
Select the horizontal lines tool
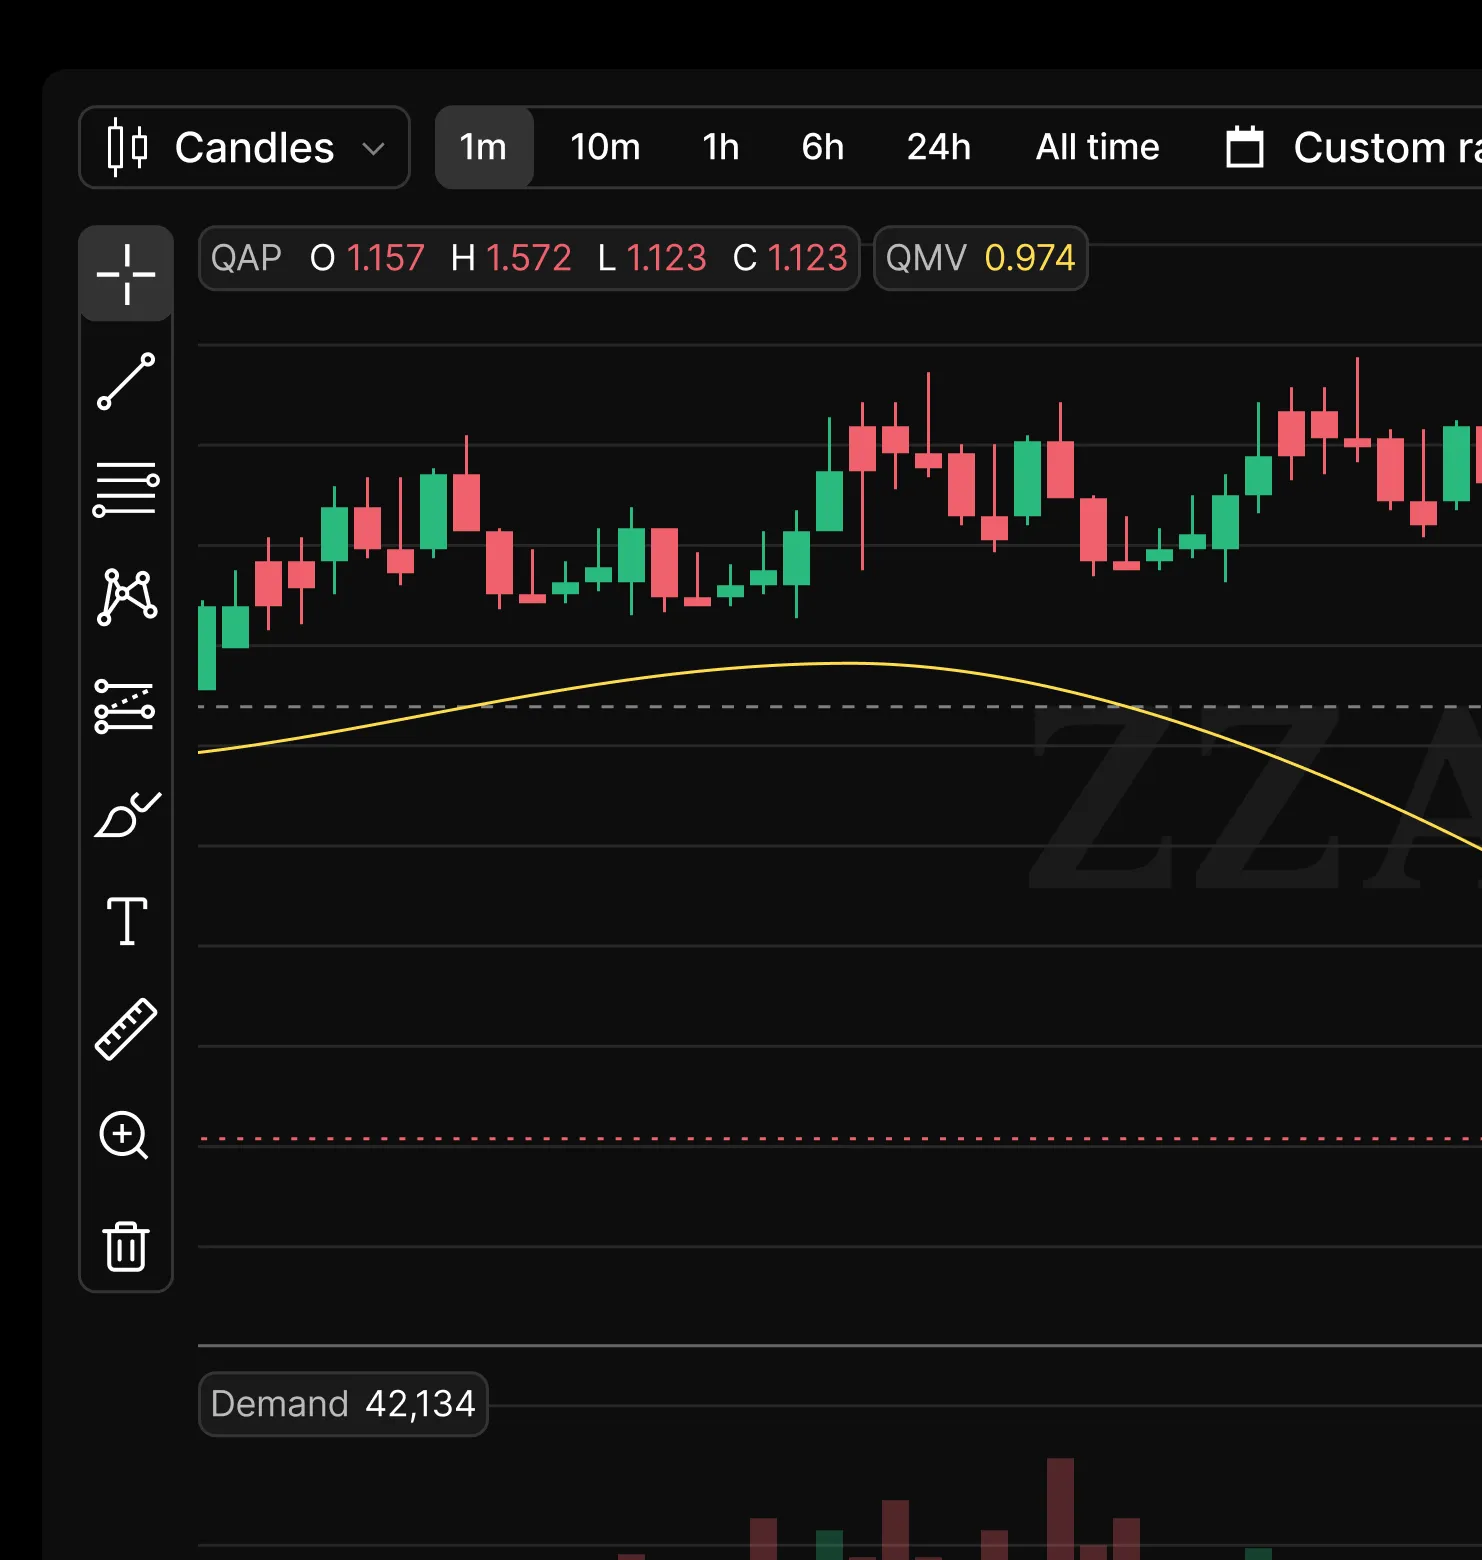coord(126,489)
